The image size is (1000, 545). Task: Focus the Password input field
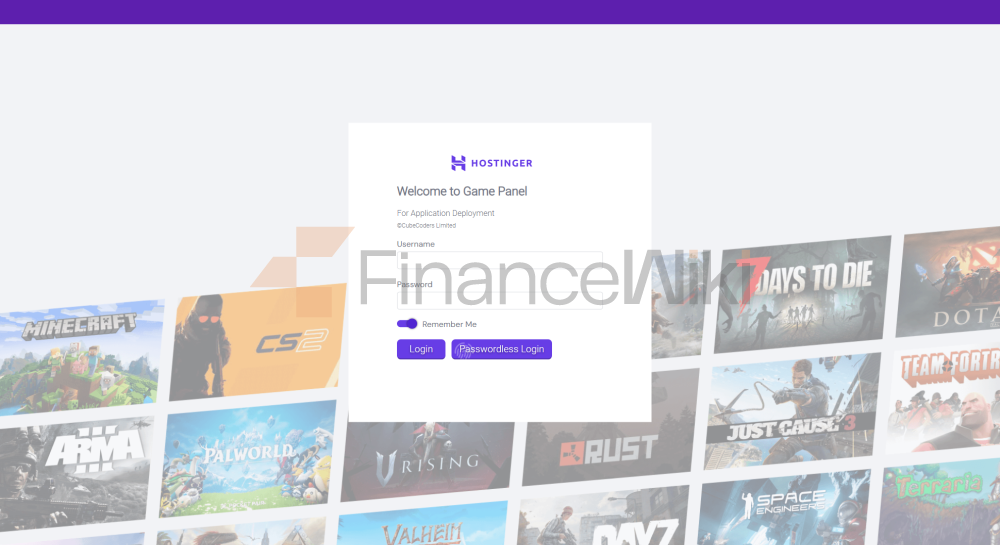click(499, 301)
